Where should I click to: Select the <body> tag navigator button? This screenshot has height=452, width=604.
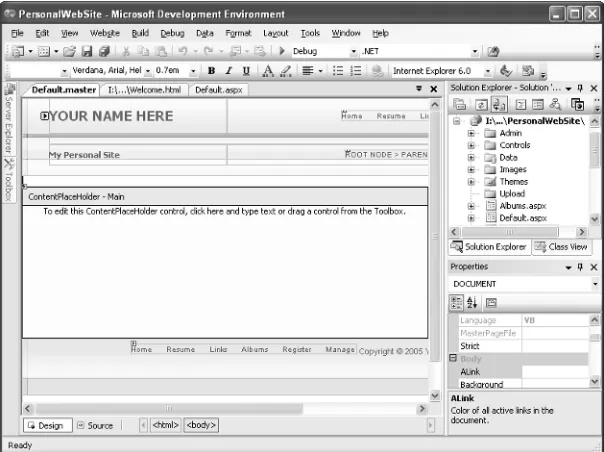pos(201,425)
